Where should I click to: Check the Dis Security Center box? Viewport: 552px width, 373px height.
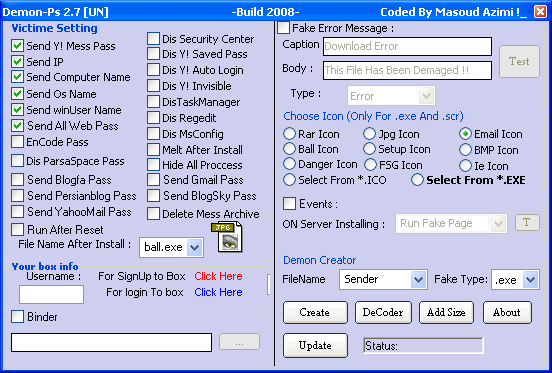pyautogui.click(x=153, y=38)
